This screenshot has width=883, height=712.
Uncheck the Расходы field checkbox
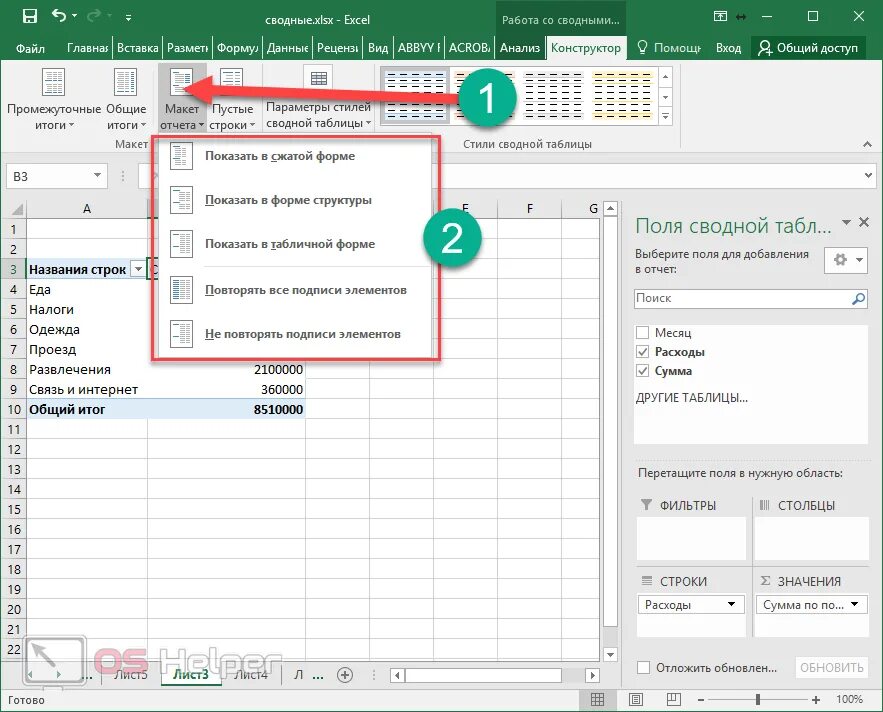point(643,351)
